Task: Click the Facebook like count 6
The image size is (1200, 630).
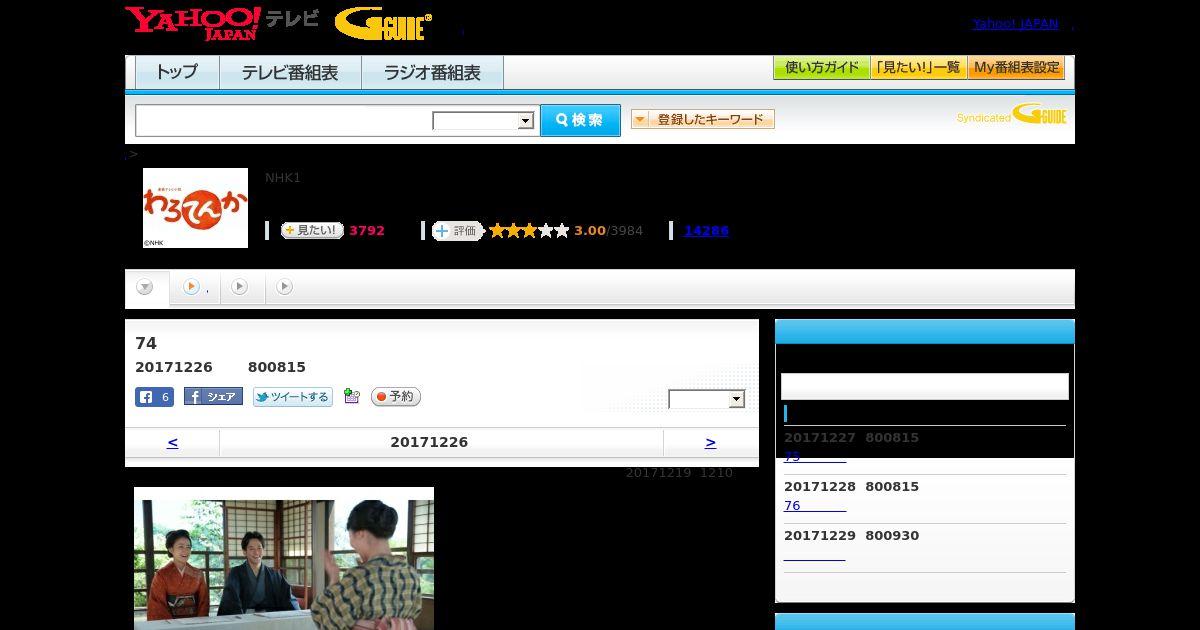Action: pyautogui.click(x=155, y=397)
